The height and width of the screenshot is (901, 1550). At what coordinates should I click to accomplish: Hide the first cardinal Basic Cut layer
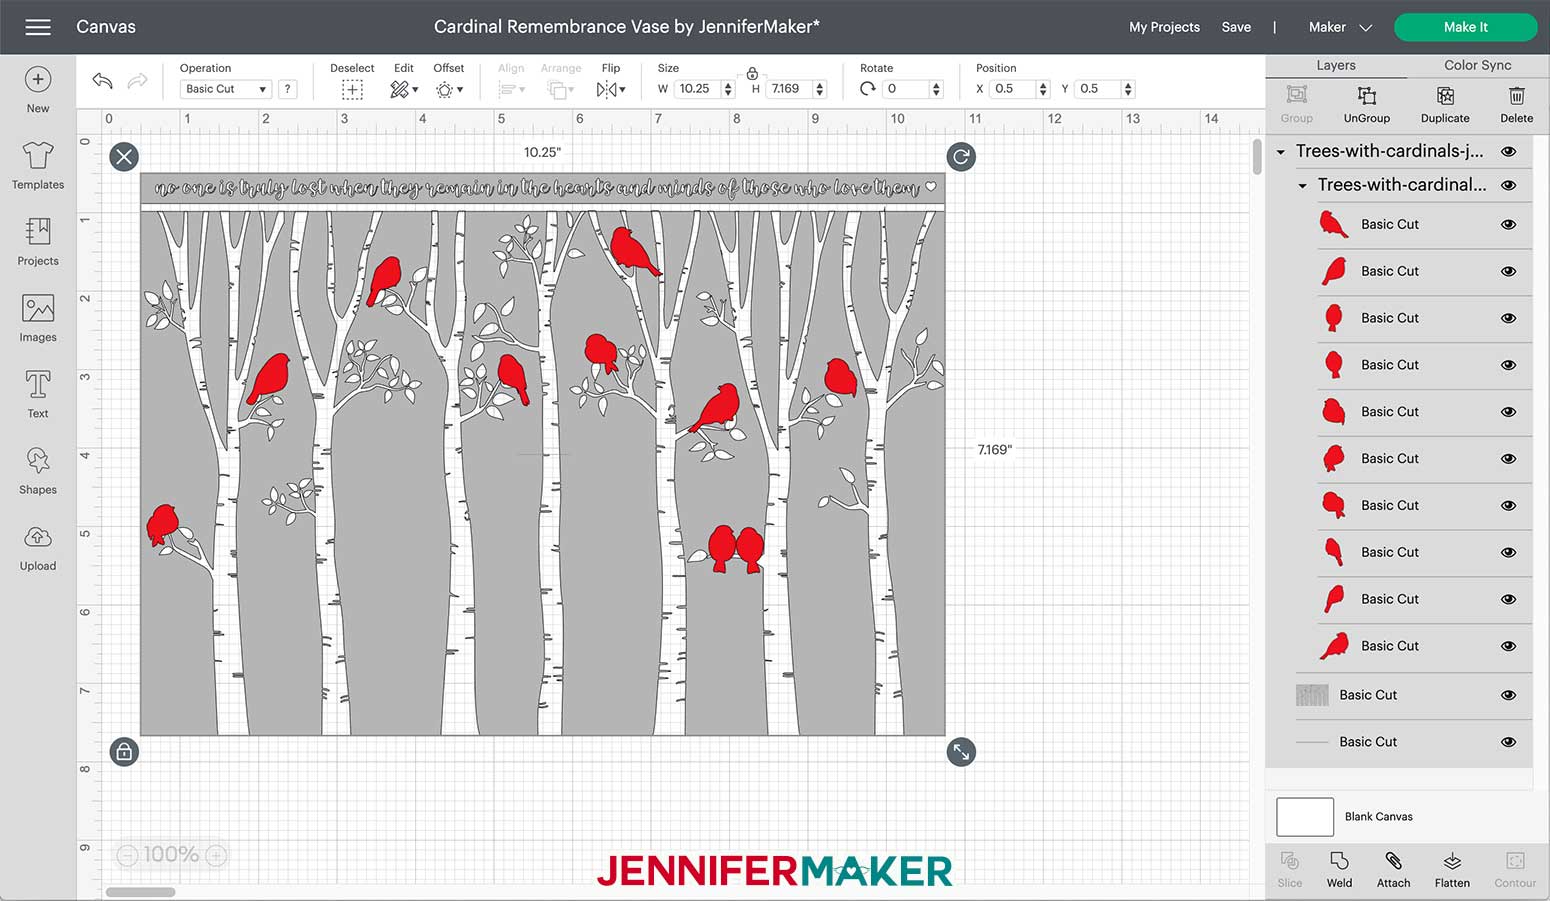(1508, 225)
